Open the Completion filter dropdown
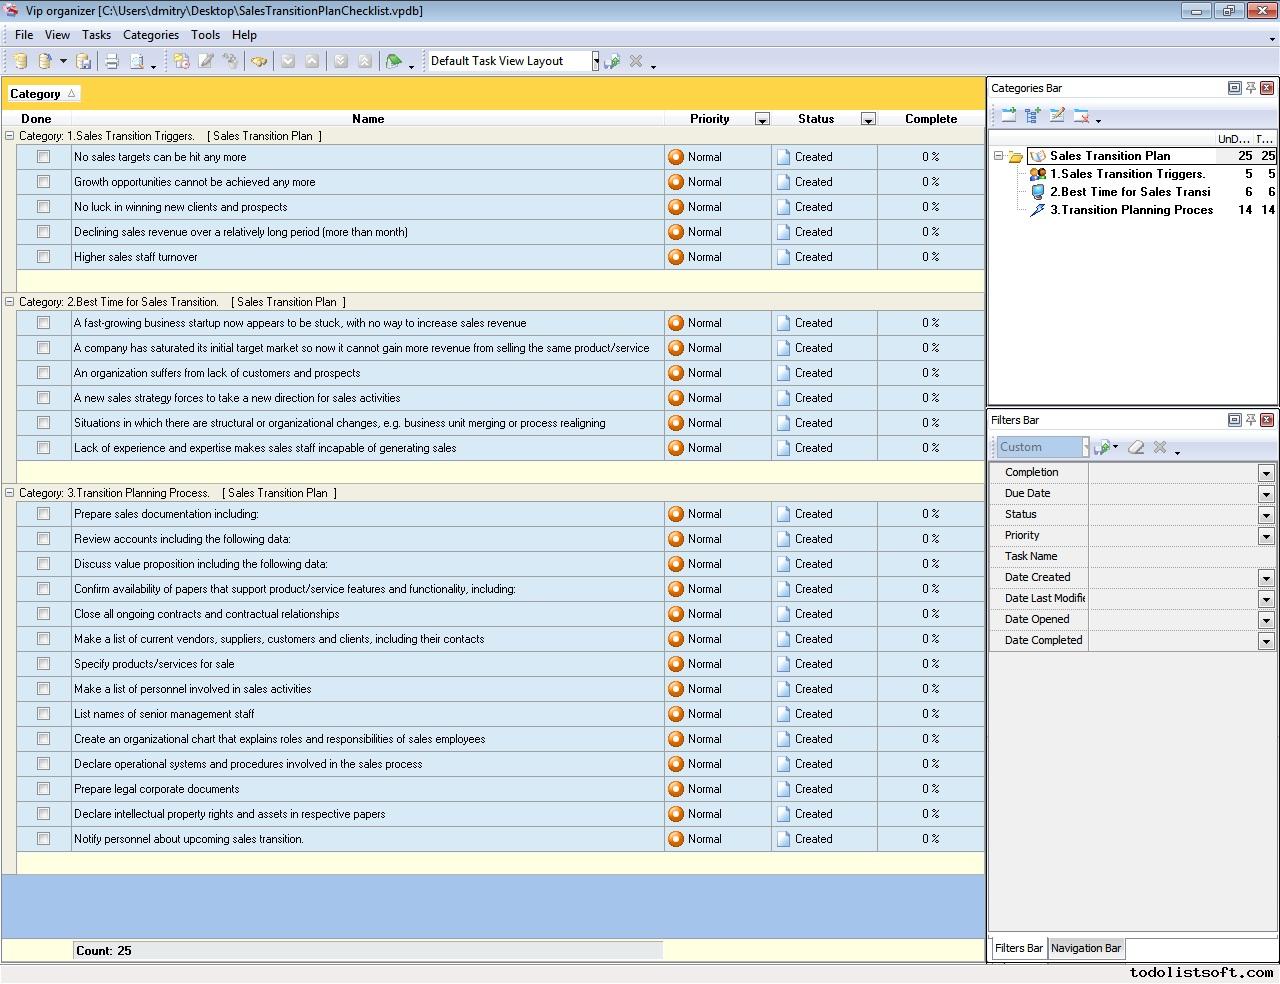 1265,473
